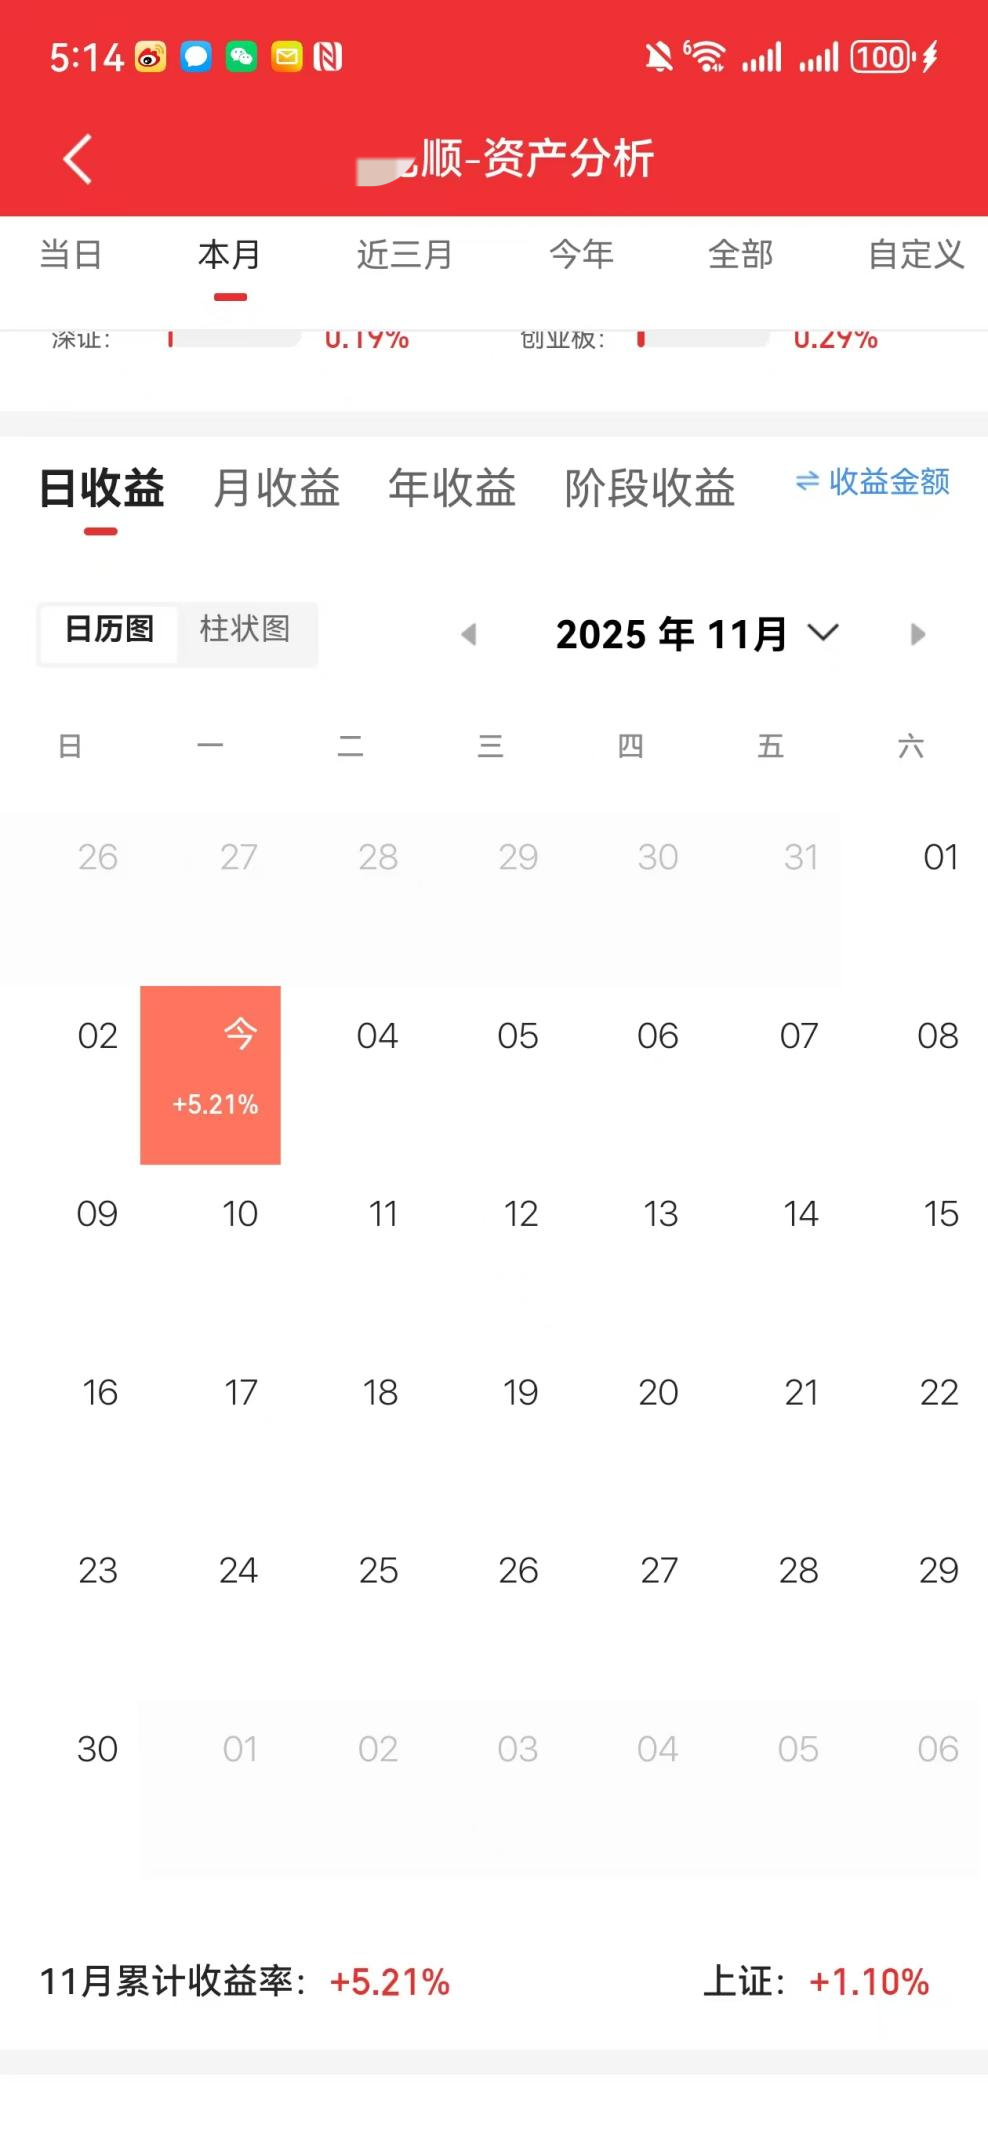Open the 月收益 tab
Viewport: 988px width, 2132px height.
click(x=277, y=488)
